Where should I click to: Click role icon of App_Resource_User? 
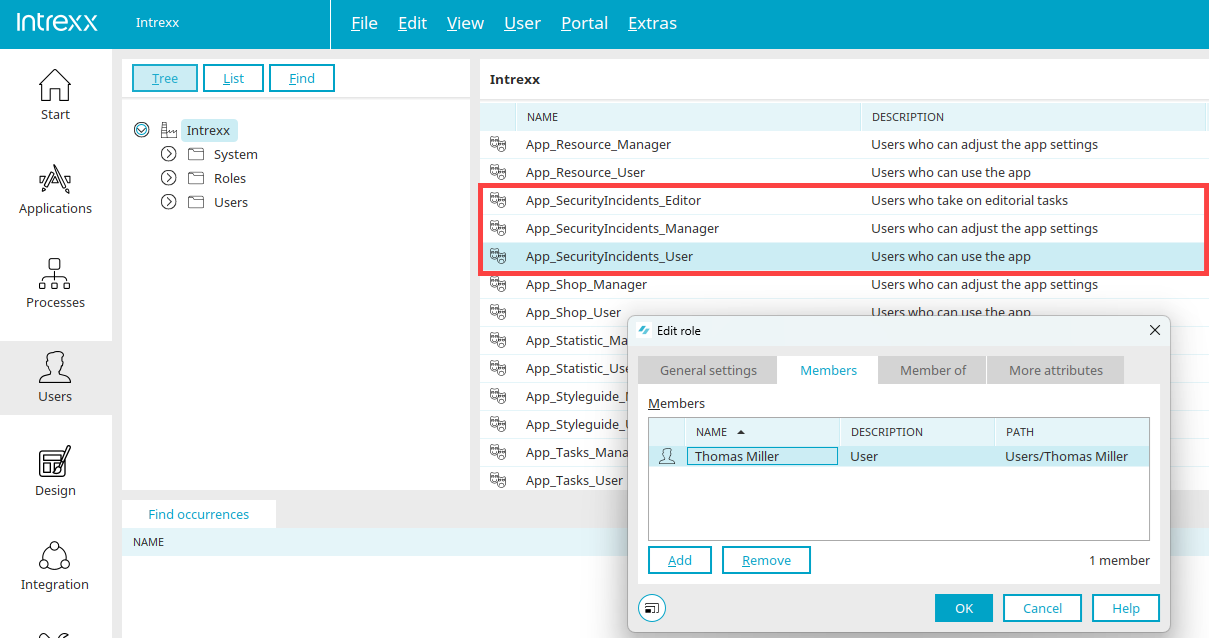click(x=498, y=172)
